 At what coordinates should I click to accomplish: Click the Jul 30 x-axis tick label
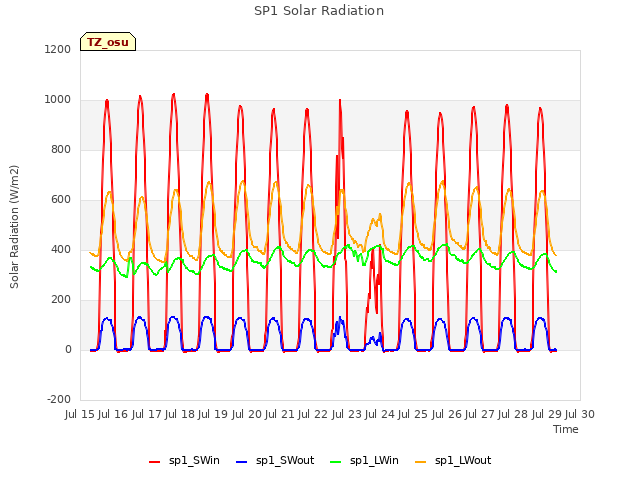pyautogui.click(x=580, y=414)
